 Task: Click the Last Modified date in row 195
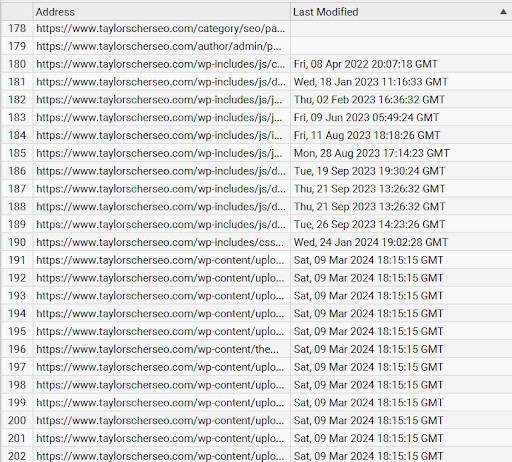click(x=368, y=331)
